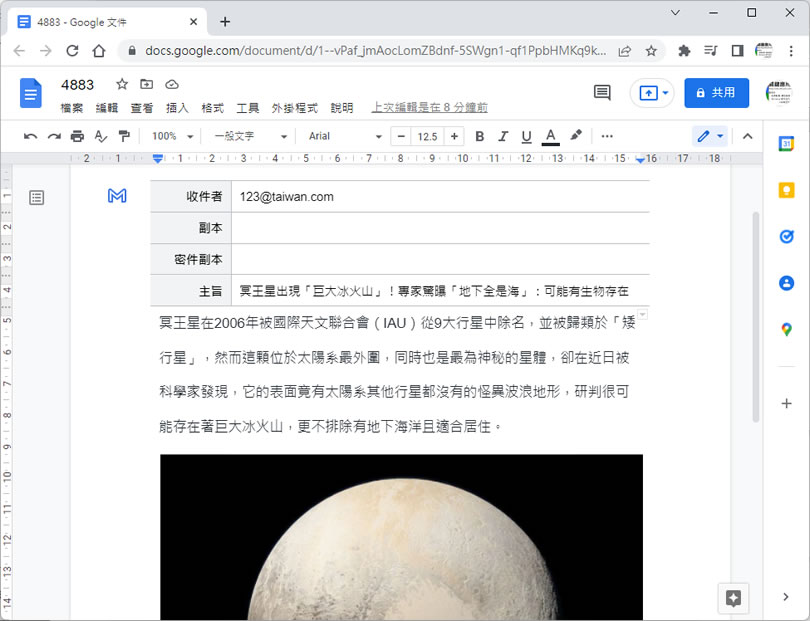Click the 收件者 email address field
Viewport: 810px width, 621px height.
(x=439, y=197)
